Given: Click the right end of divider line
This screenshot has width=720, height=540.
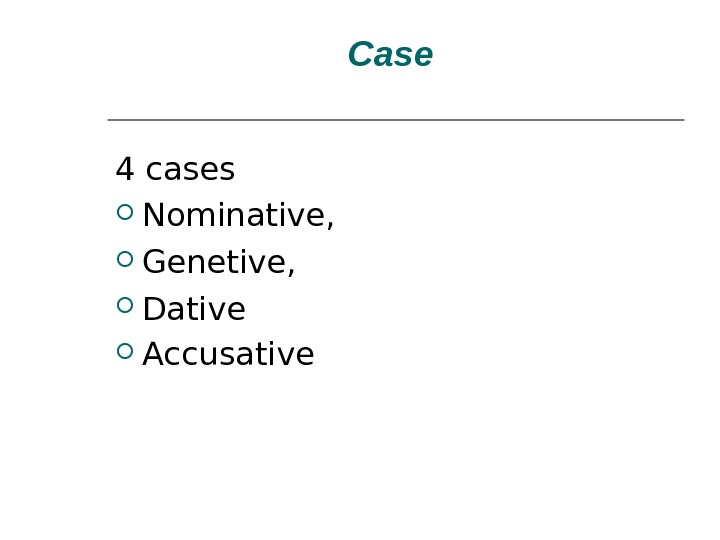Looking at the screenshot, I should click(x=680, y=120).
